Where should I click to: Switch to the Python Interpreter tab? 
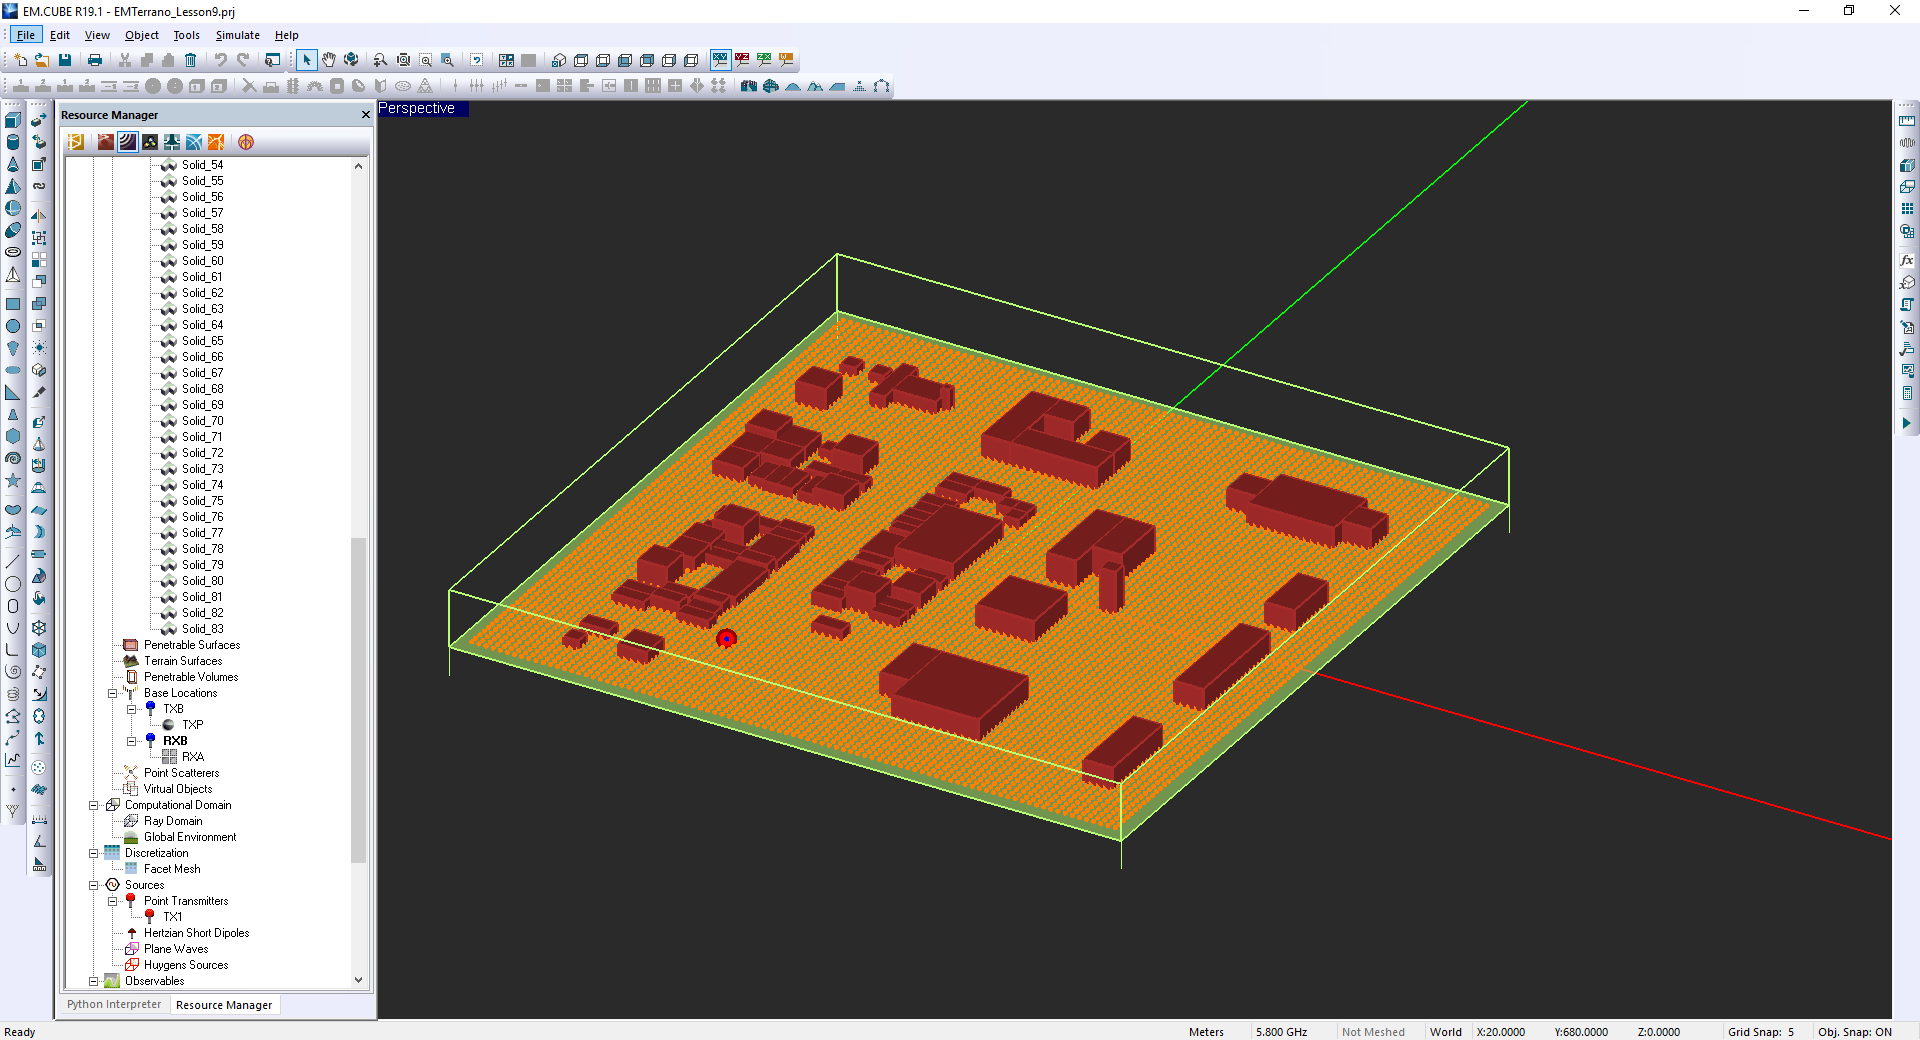[x=114, y=1005]
